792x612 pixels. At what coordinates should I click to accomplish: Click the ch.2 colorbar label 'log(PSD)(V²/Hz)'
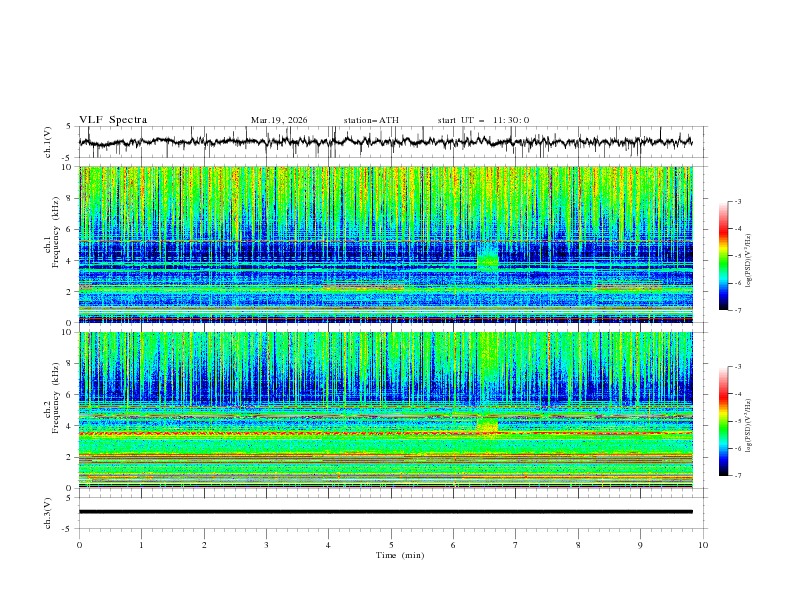748,426
